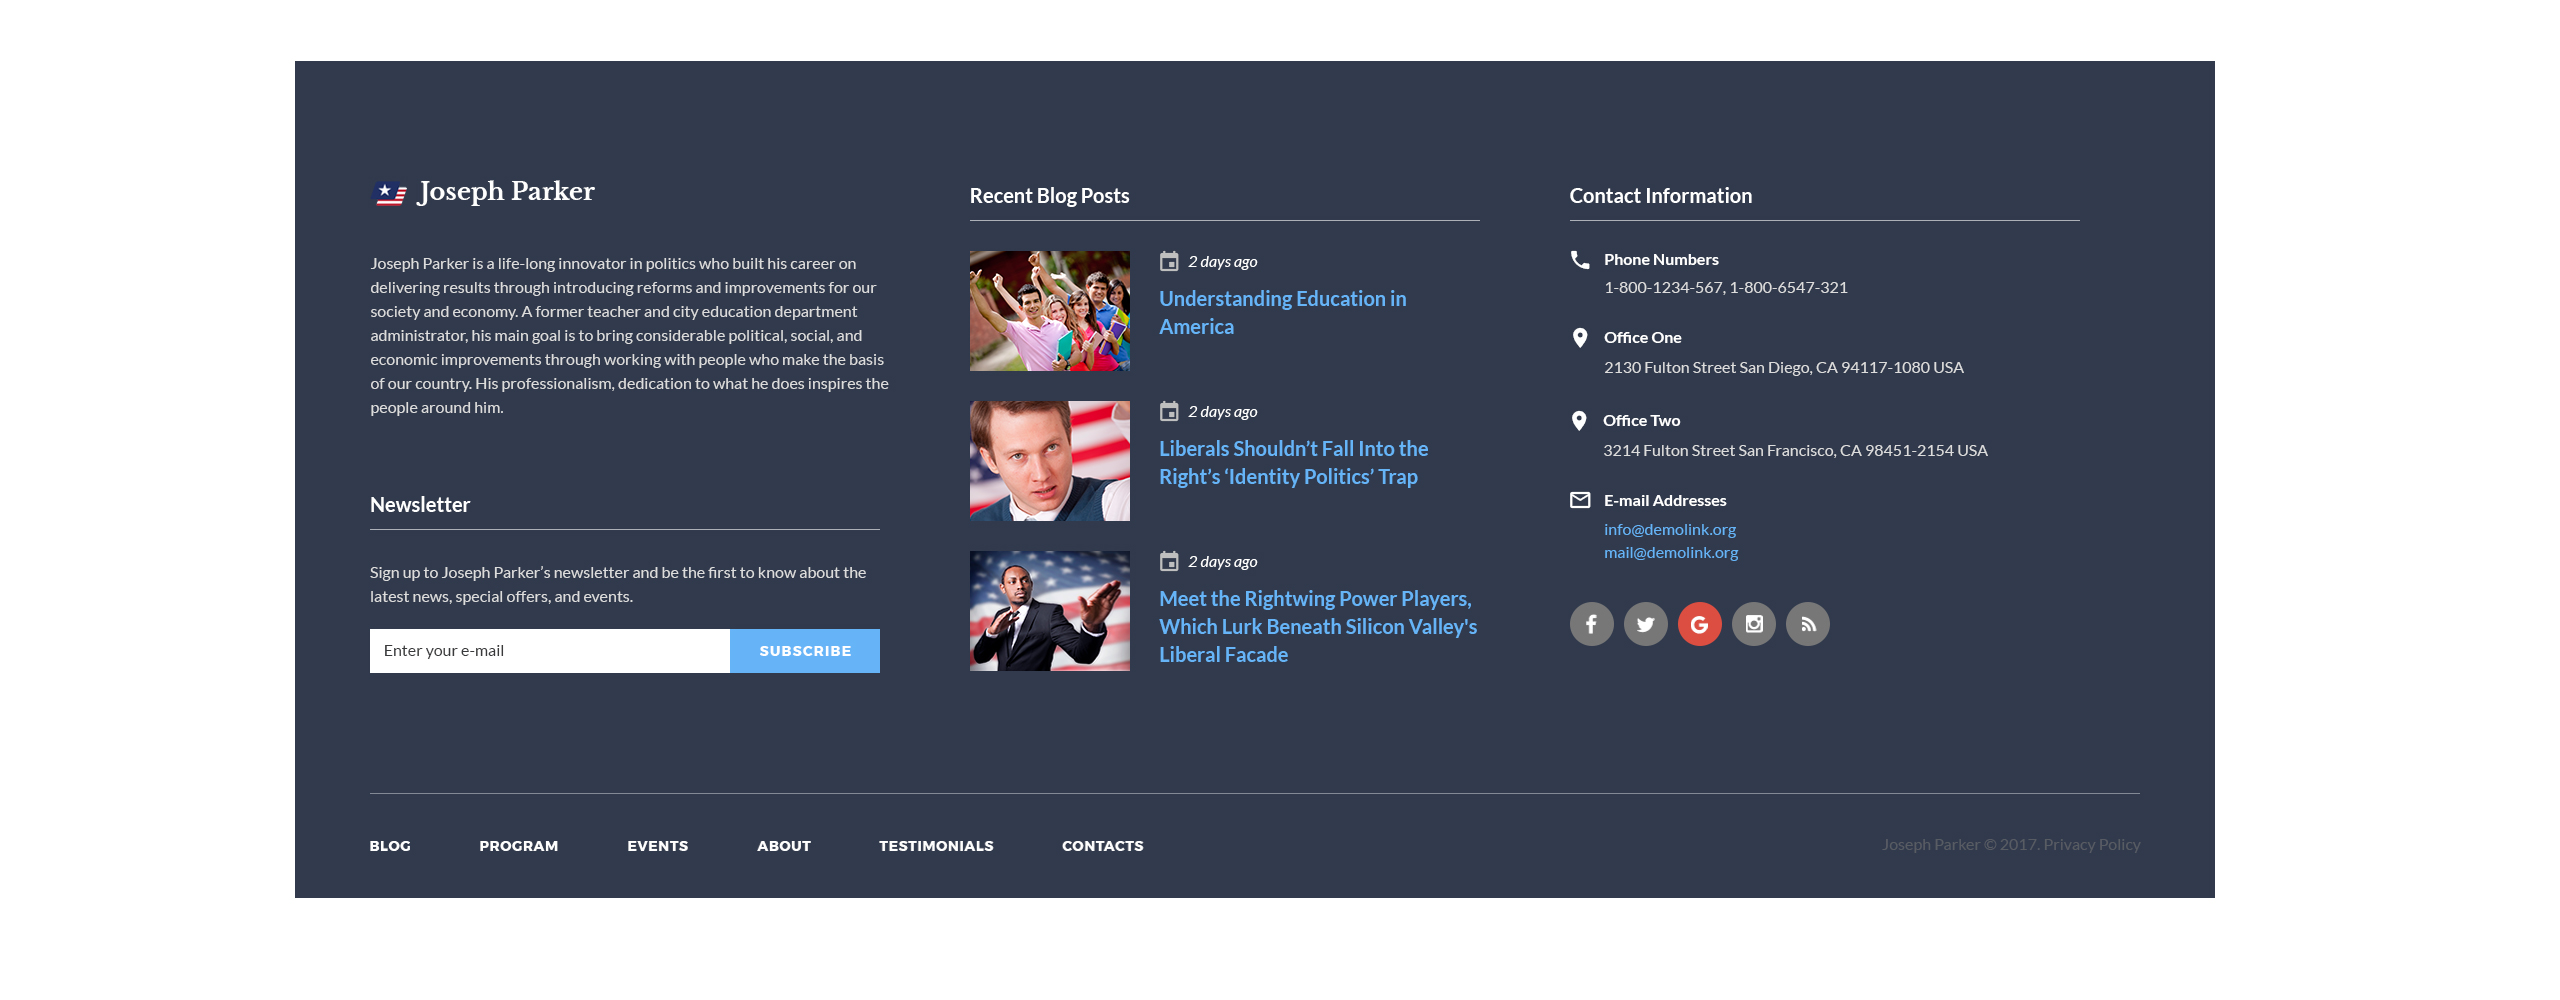2560x1000 pixels.
Task: Open the RSS feed icon
Action: (x=1807, y=624)
